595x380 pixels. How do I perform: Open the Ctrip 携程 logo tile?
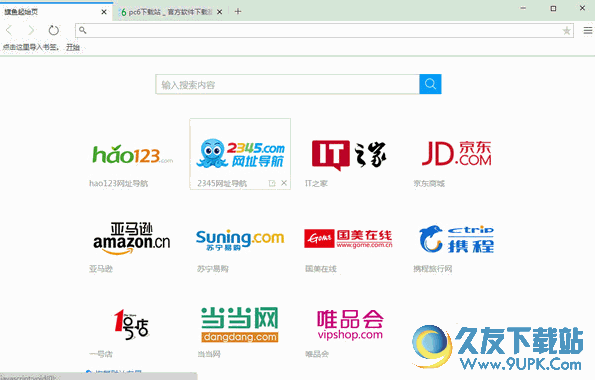click(456, 239)
